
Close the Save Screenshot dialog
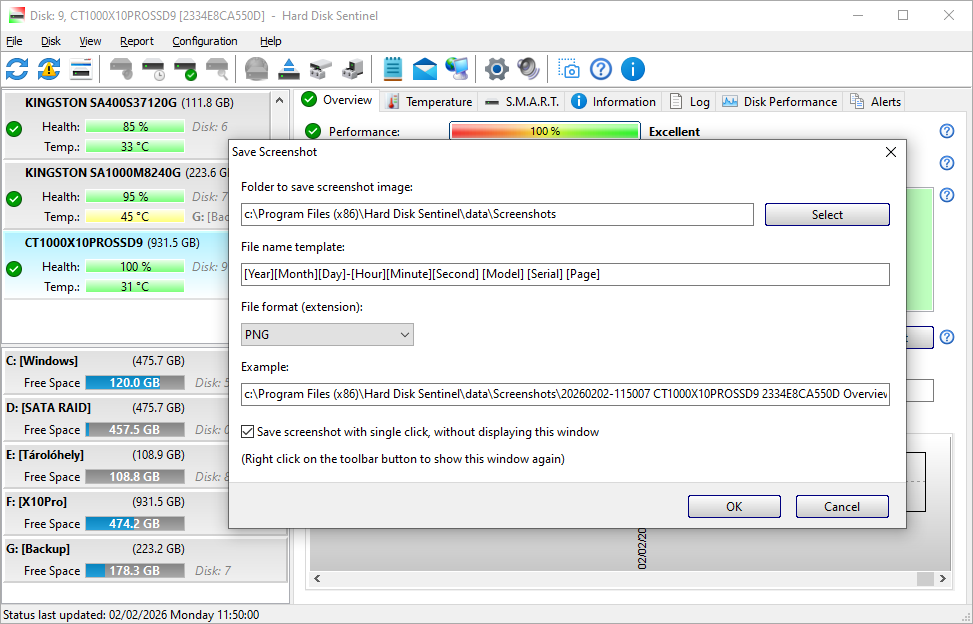tap(890, 152)
